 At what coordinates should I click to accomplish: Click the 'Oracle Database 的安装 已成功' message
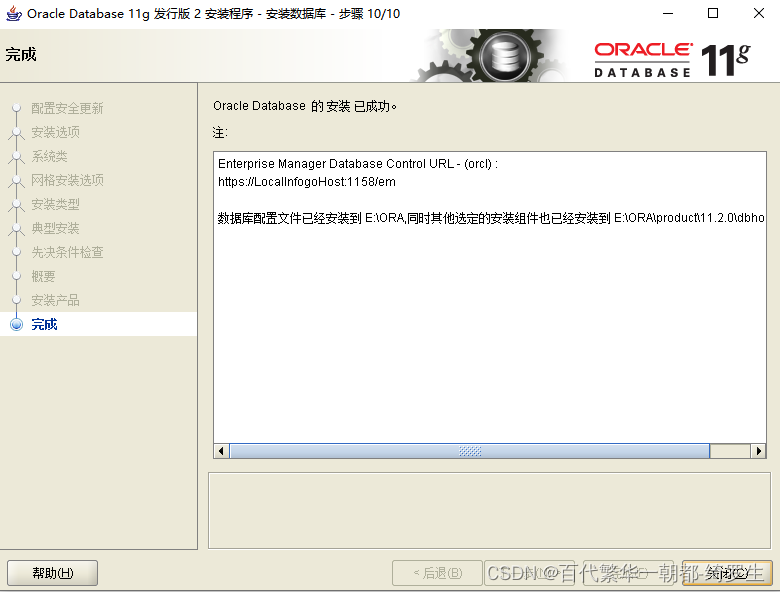point(304,106)
